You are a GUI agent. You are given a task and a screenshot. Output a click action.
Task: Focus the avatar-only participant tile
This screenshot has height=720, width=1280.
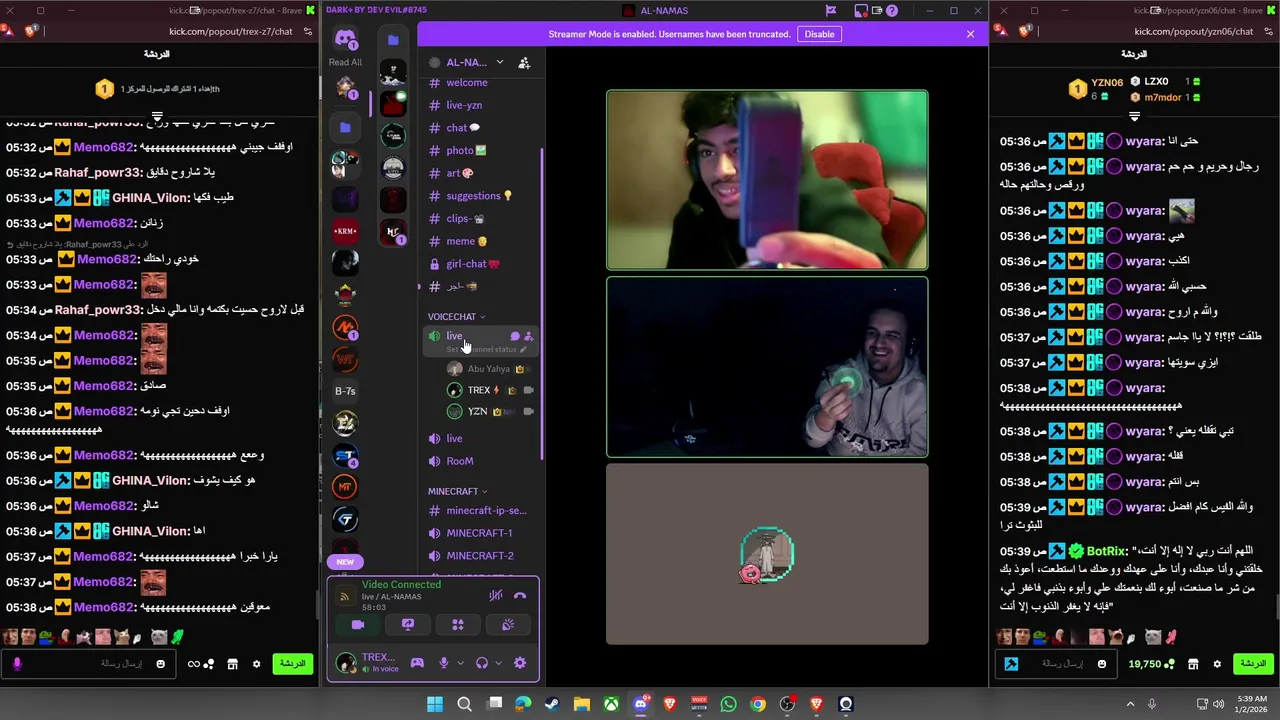tap(767, 554)
